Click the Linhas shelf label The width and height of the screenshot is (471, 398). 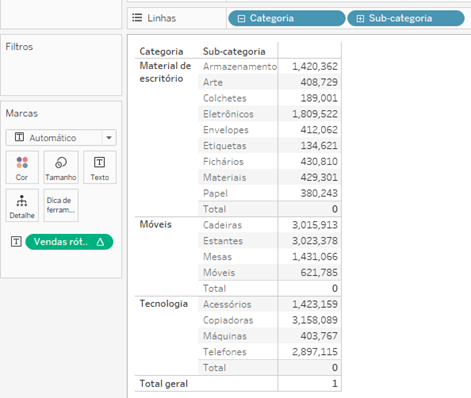click(x=162, y=18)
